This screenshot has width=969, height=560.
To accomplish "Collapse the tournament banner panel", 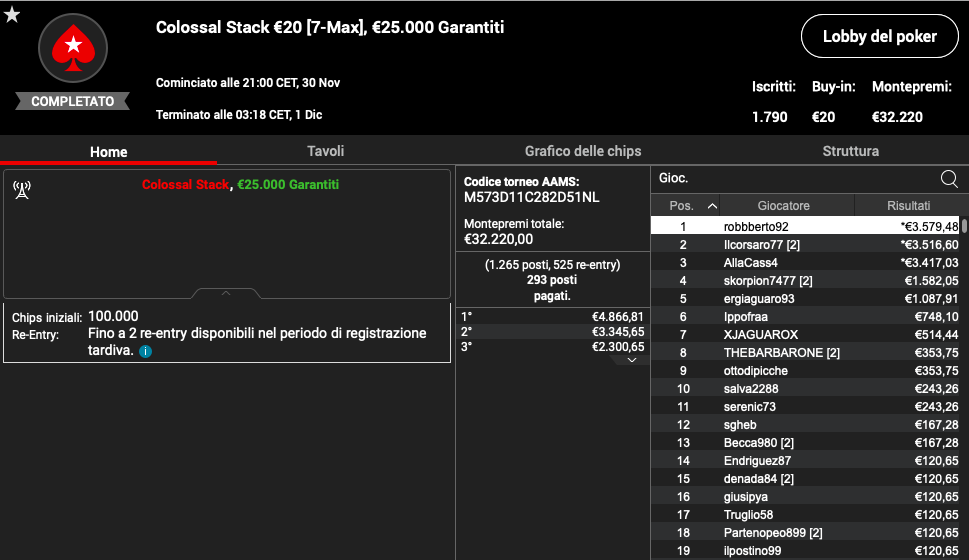I will tap(226, 293).
